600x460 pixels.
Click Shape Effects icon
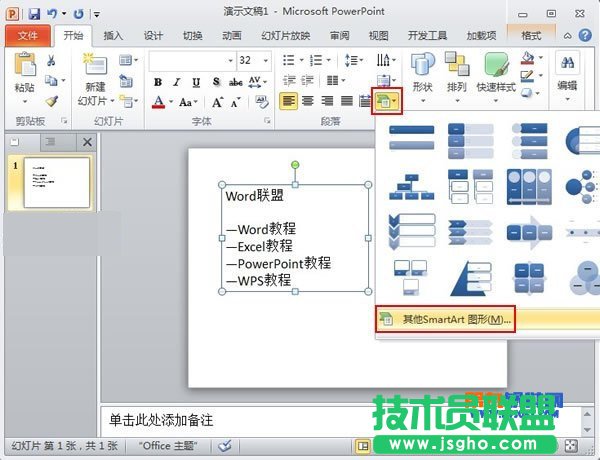pos(527,93)
